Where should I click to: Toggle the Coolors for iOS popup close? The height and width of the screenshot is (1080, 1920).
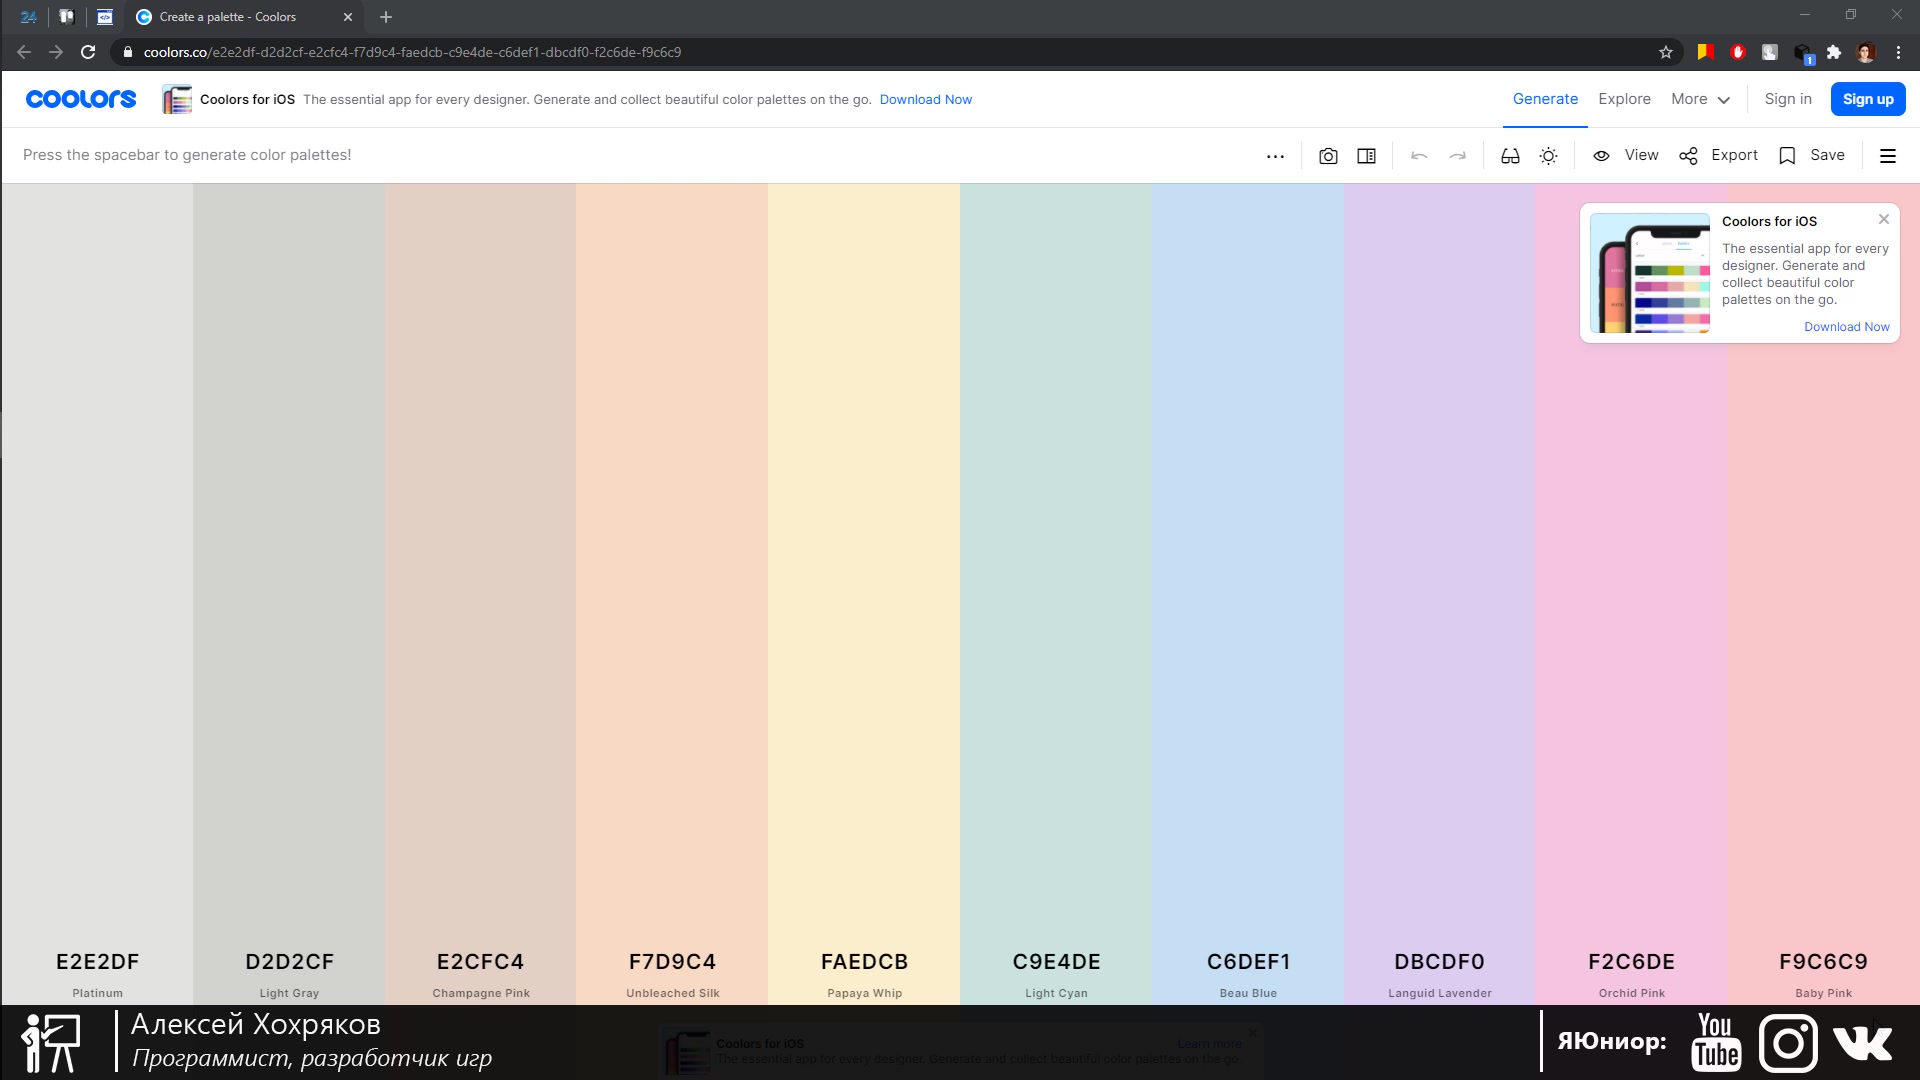point(1884,219)
